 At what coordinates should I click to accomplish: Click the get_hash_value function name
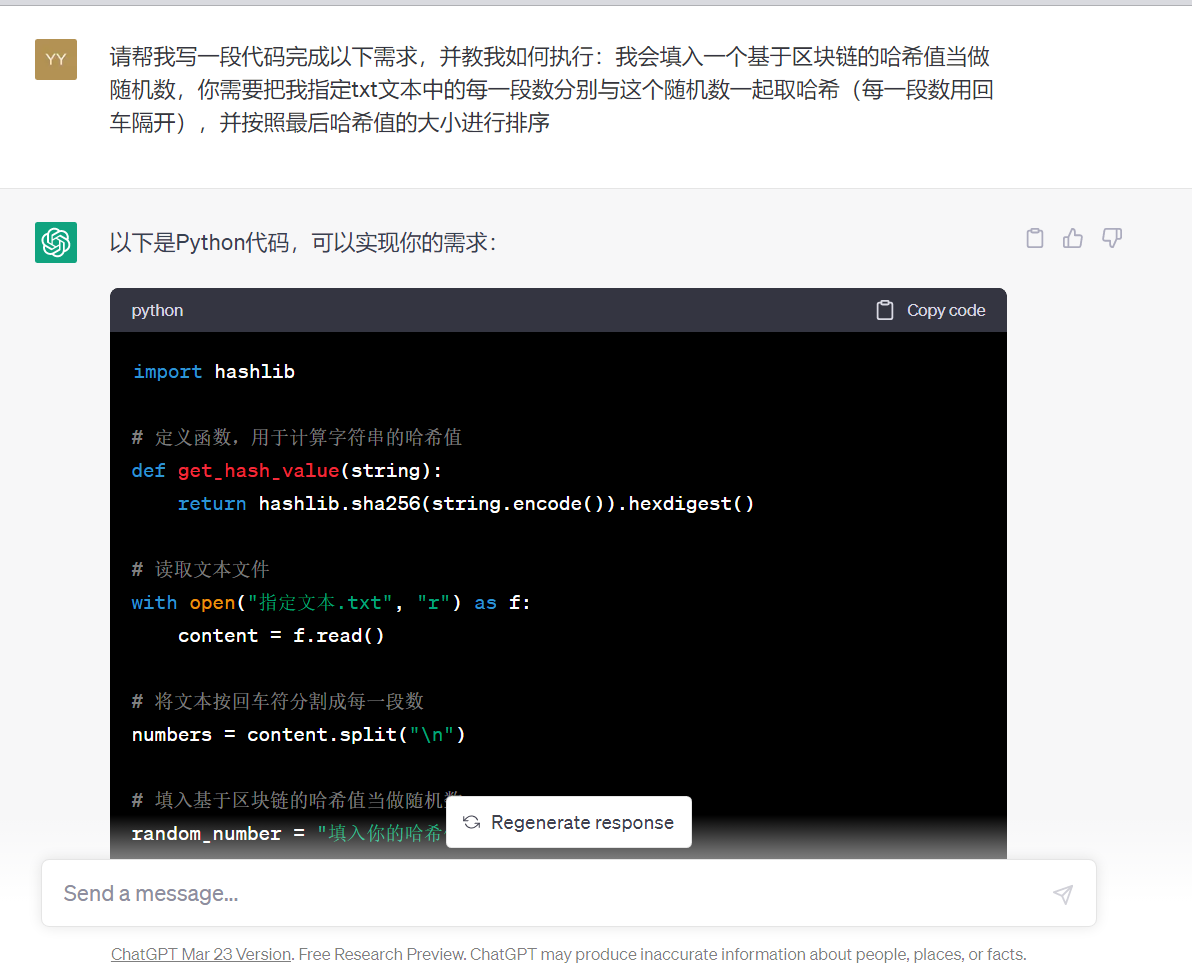(258, 470)
